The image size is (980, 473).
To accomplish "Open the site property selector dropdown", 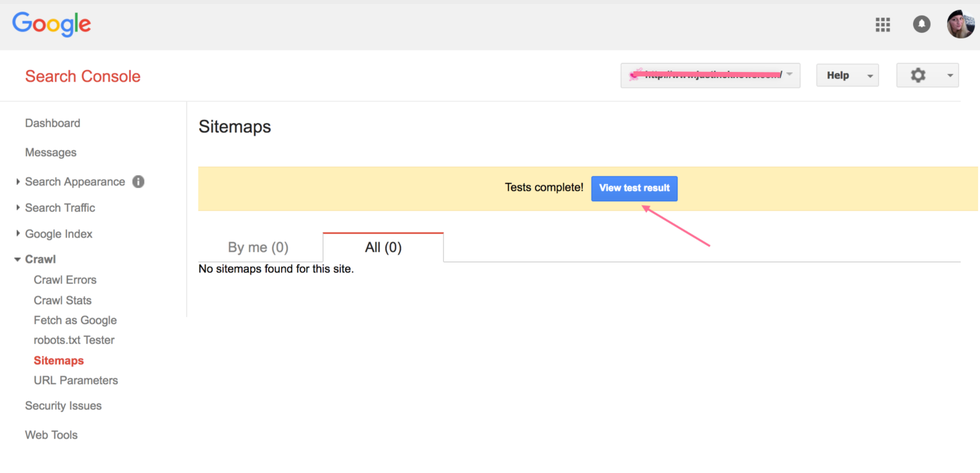I will click(x=710, y=75).
